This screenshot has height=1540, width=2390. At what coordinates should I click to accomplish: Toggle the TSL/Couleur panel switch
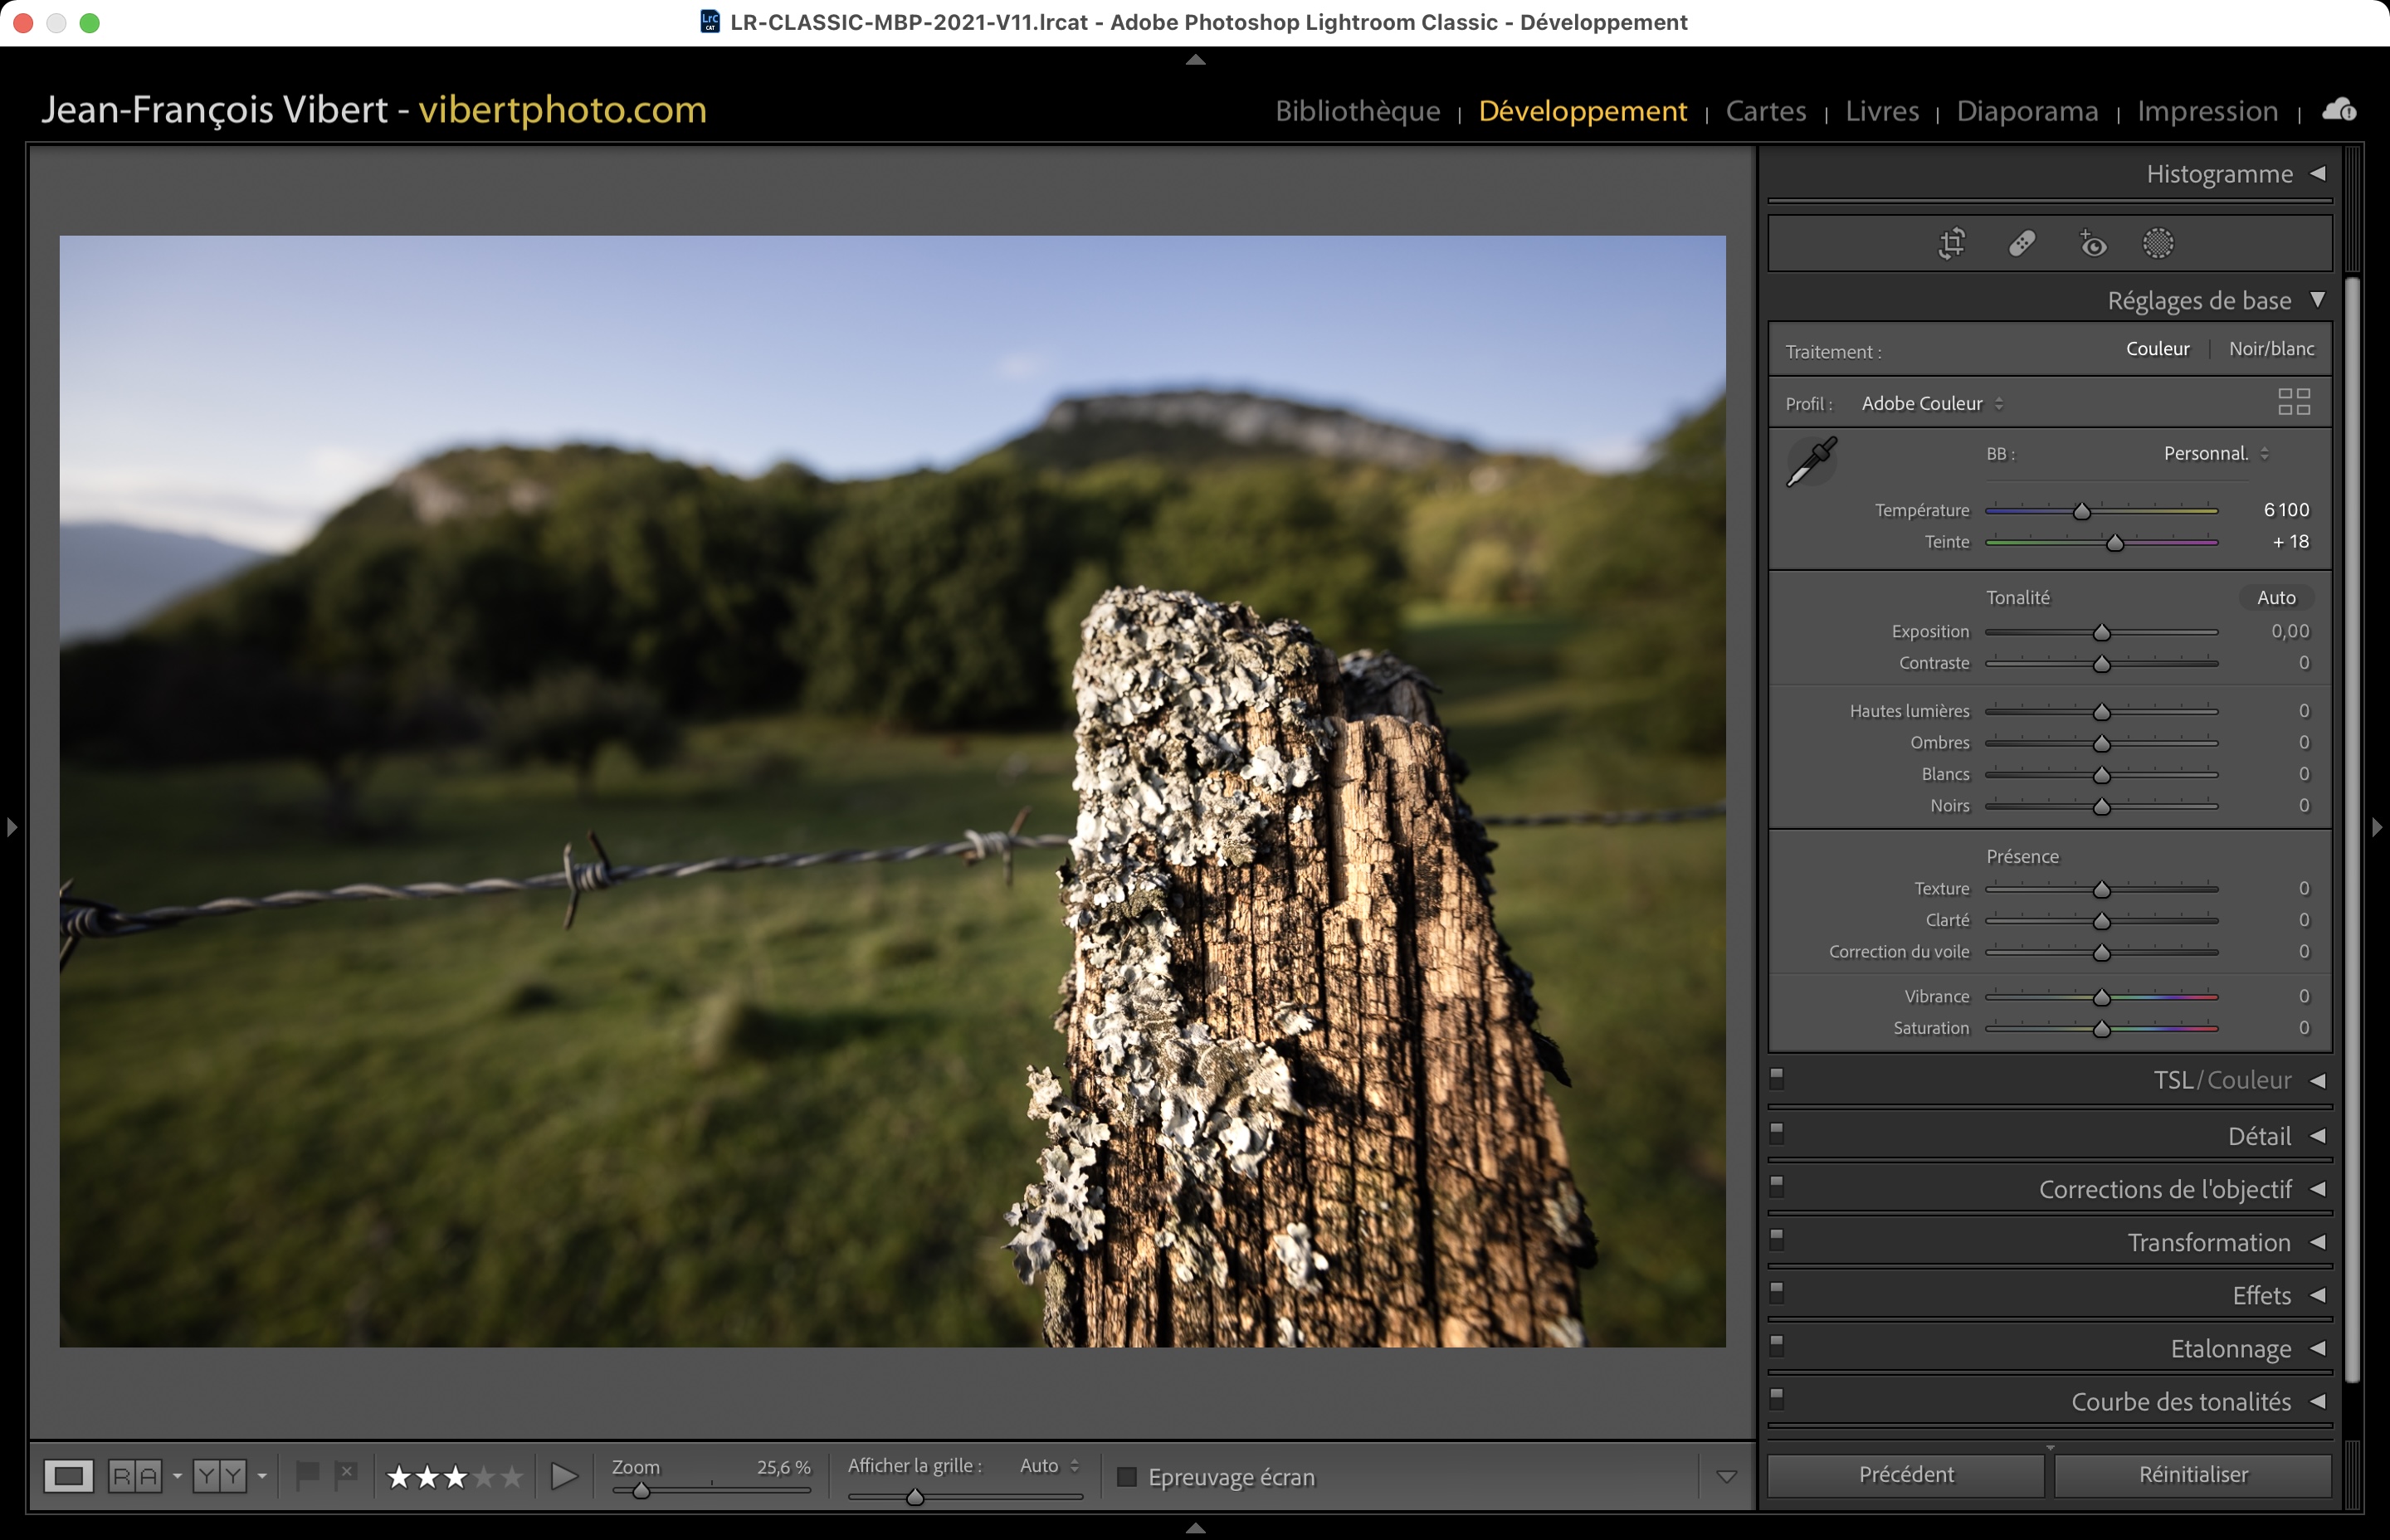click(x=1777, y=1078)
